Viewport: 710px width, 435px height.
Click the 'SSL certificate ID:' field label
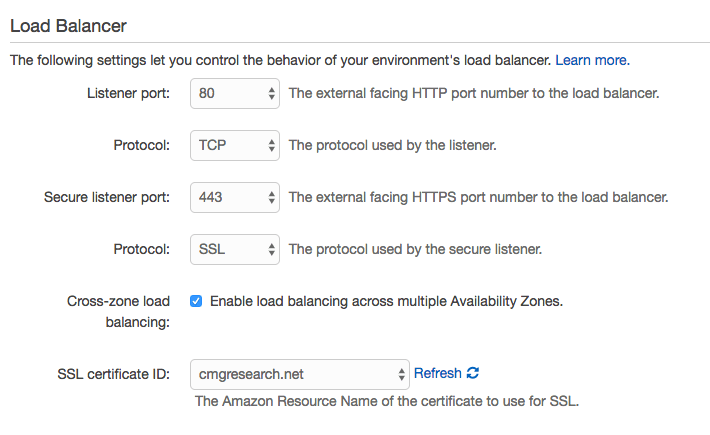click(x=114, y=374)
